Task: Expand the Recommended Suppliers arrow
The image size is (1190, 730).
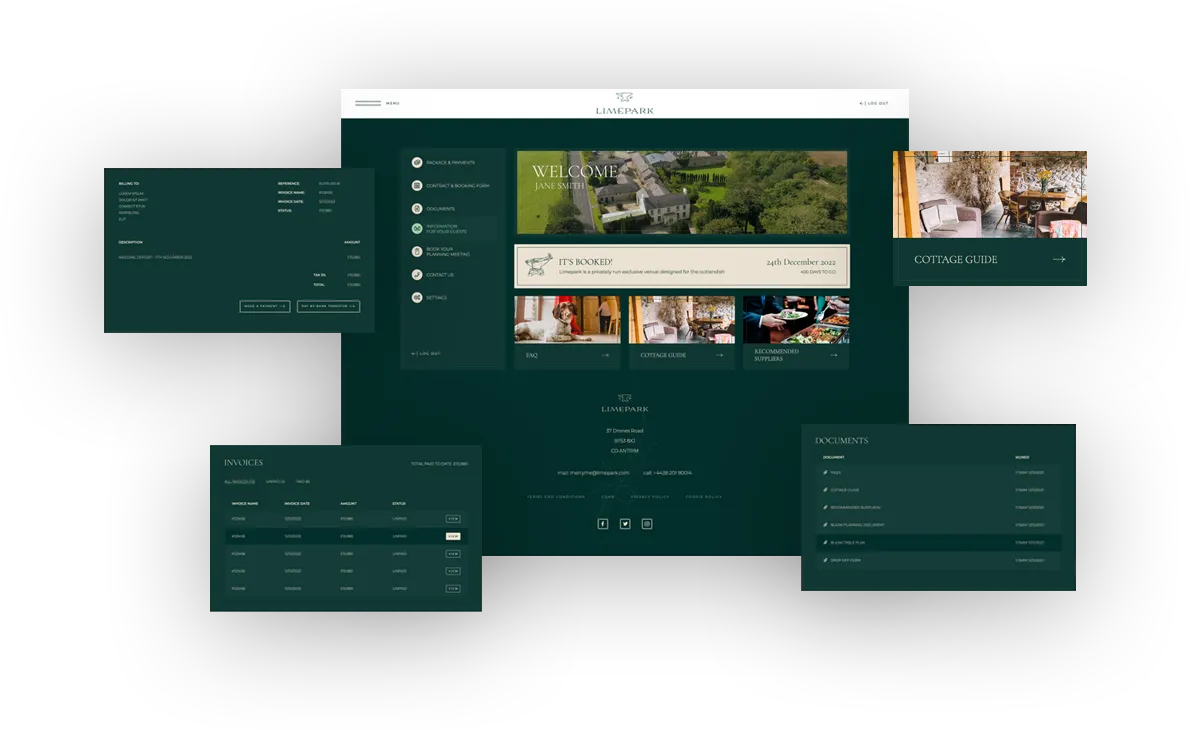Action: pos(833,354)
